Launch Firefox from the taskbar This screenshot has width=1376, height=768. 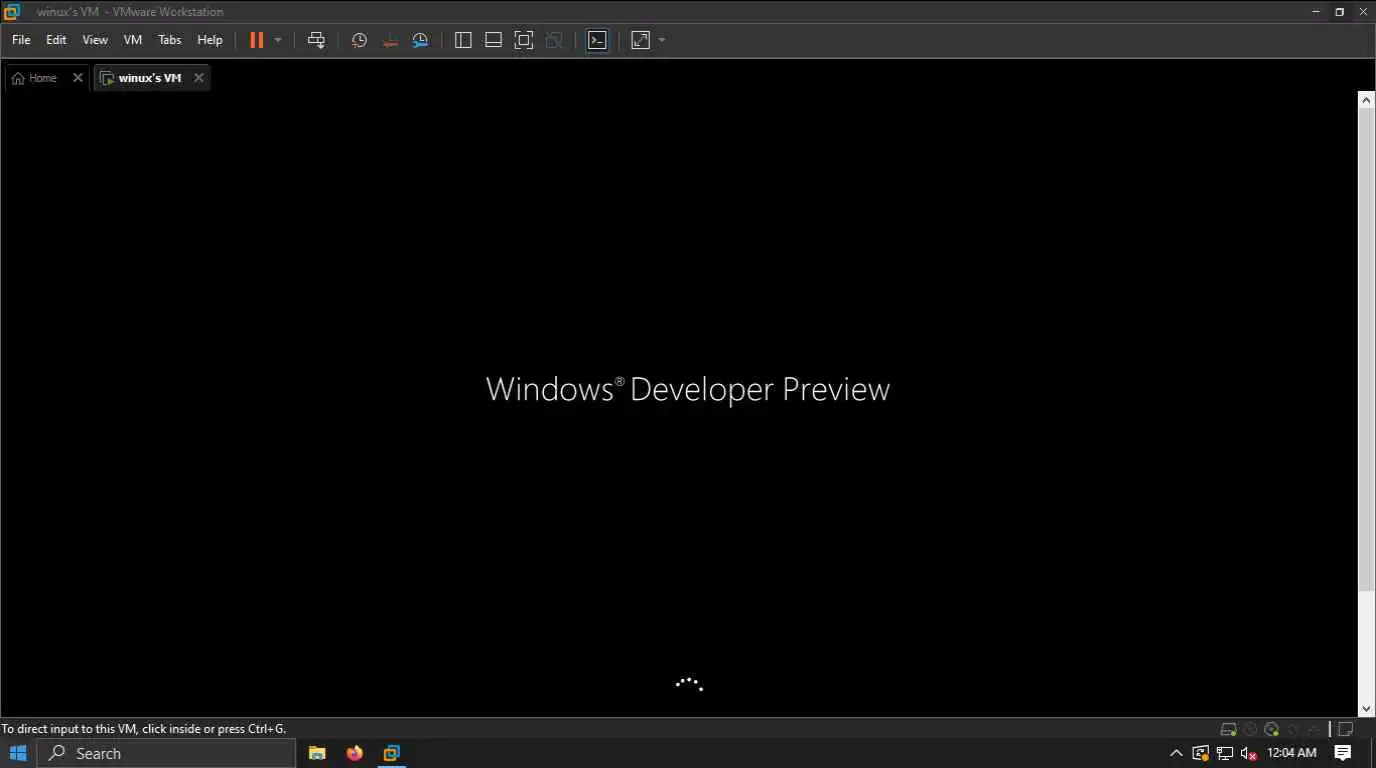pos(355,753)
